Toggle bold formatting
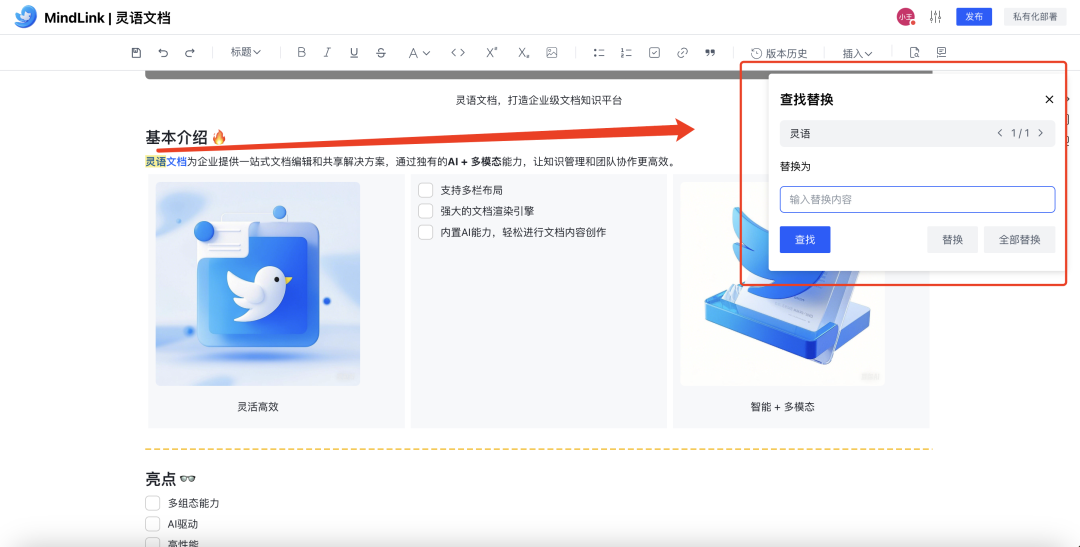 [x=301, y=52]
